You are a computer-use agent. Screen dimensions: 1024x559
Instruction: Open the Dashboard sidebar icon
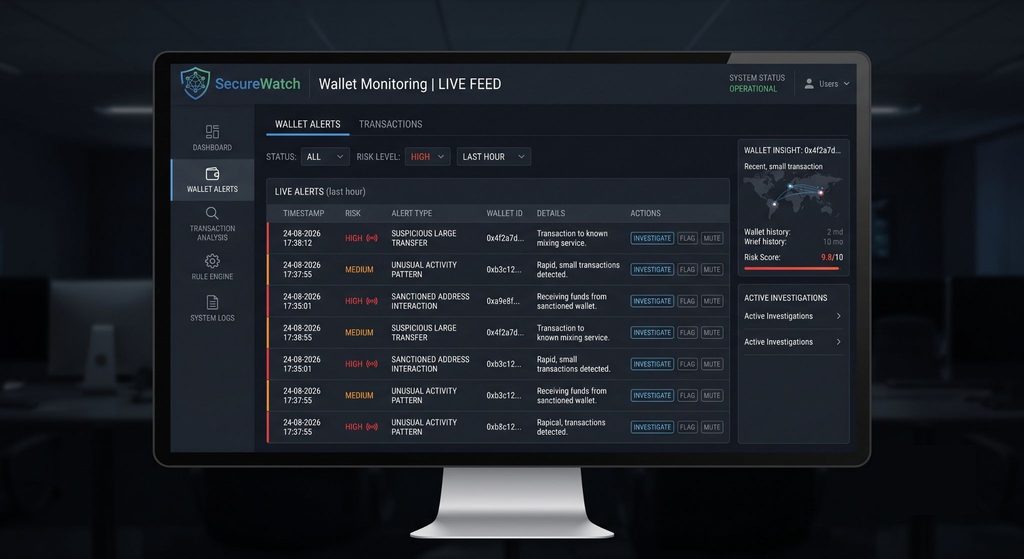[212, 132]
